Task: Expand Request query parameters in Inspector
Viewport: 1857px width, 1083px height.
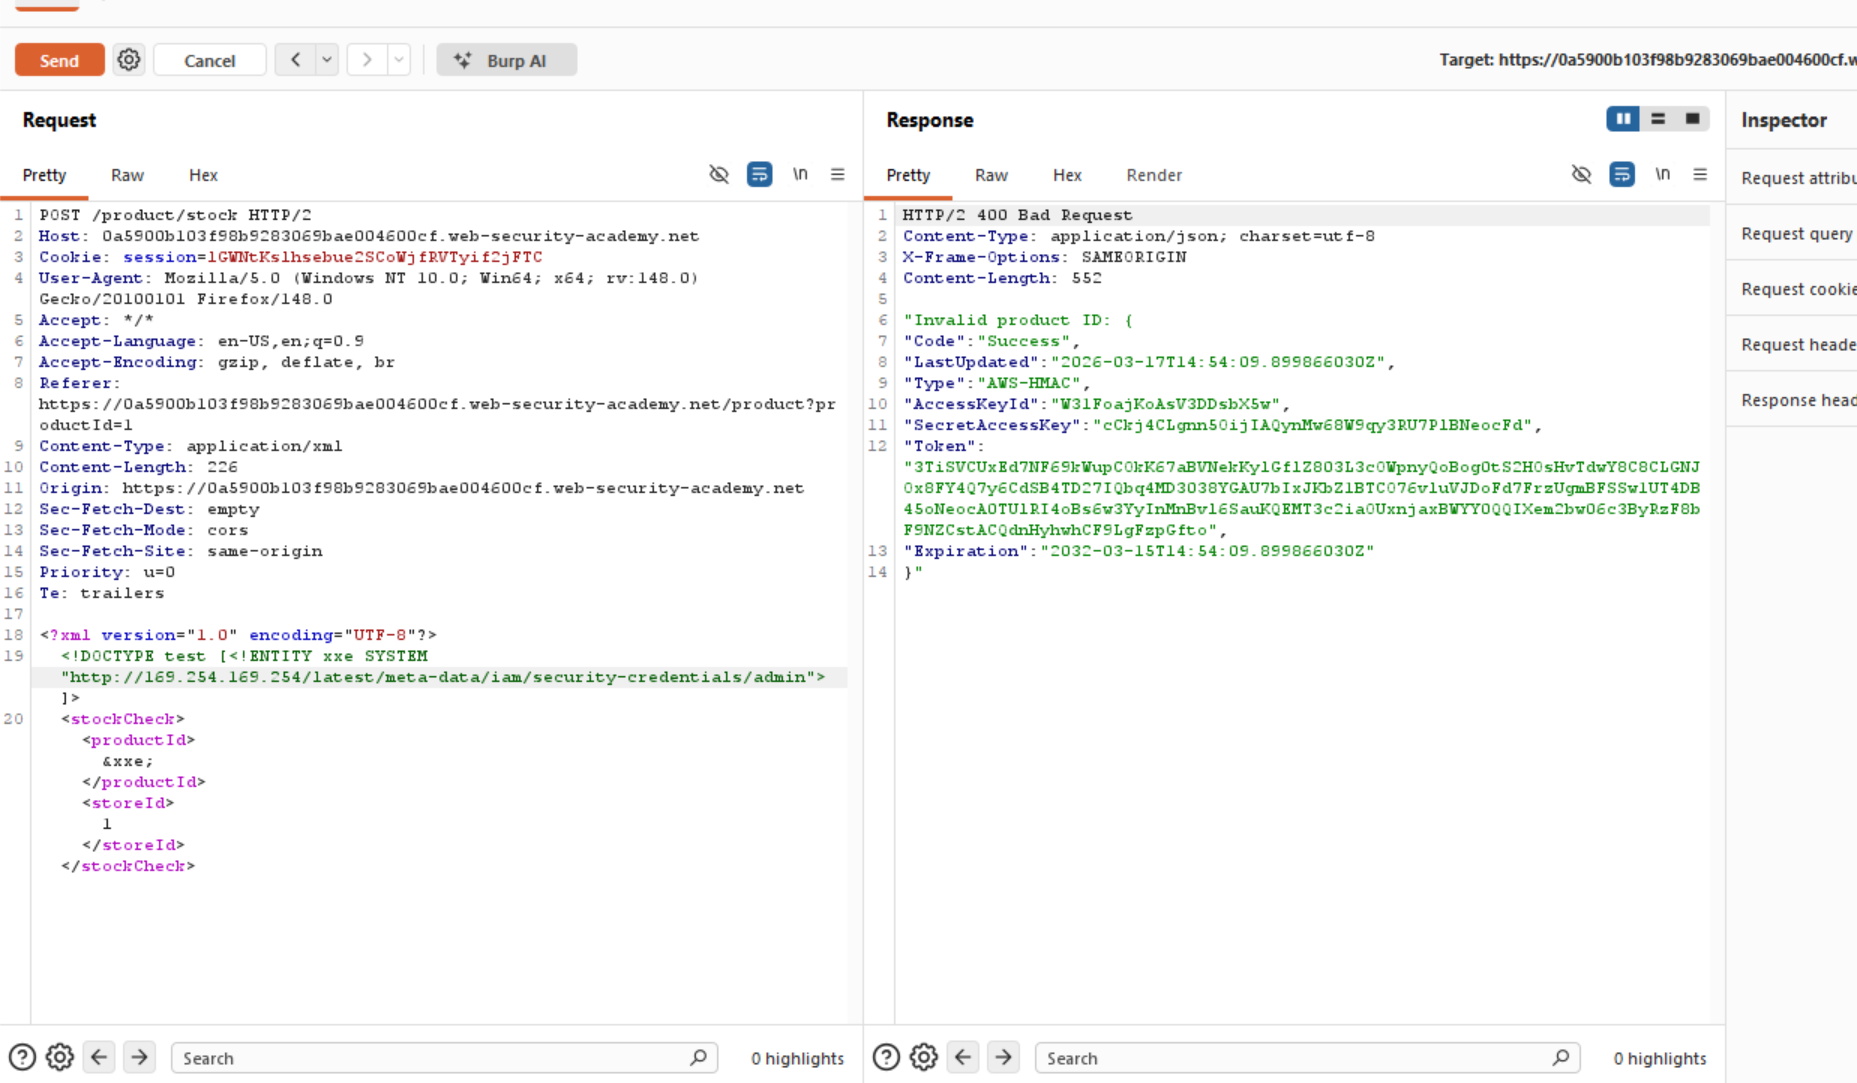Action: pos(1797,233)
